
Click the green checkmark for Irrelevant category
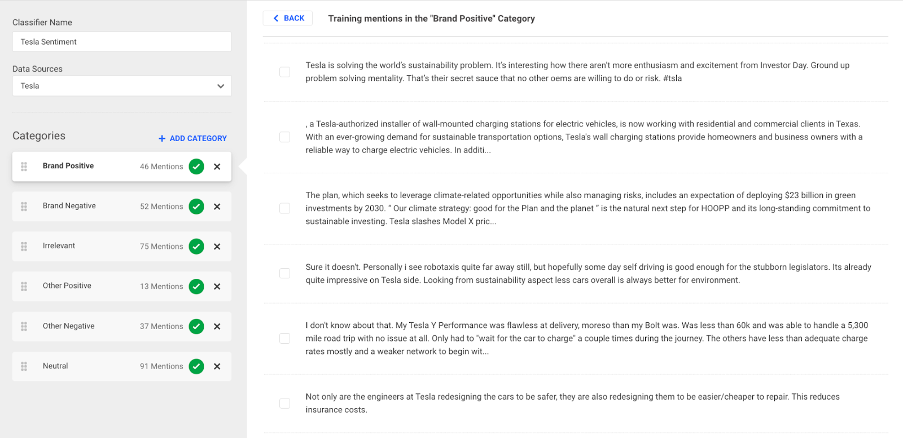coord(197,246)
